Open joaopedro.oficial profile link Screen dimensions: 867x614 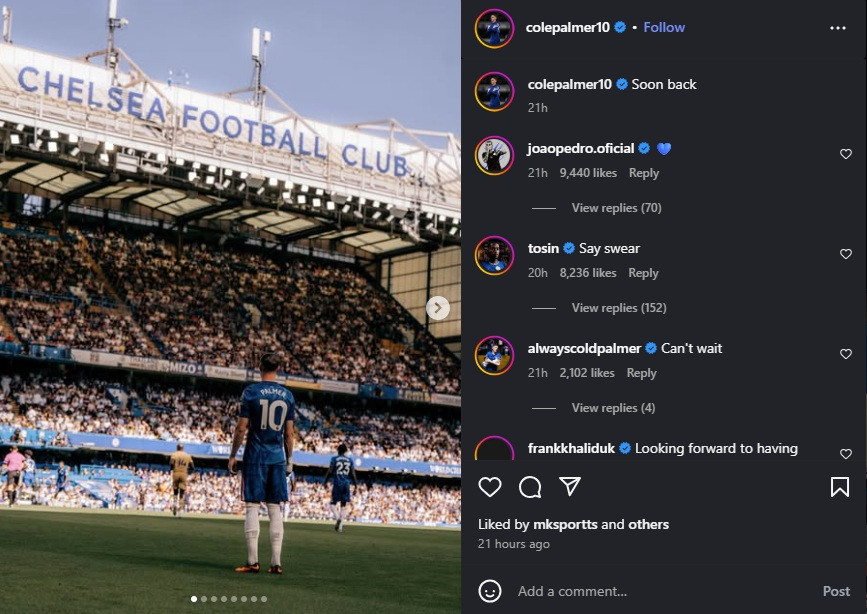(x=581, y=149)
